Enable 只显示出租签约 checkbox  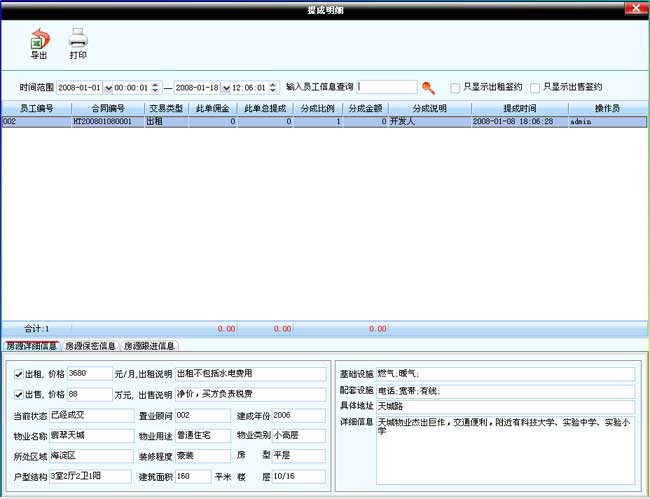pos(456,88)
